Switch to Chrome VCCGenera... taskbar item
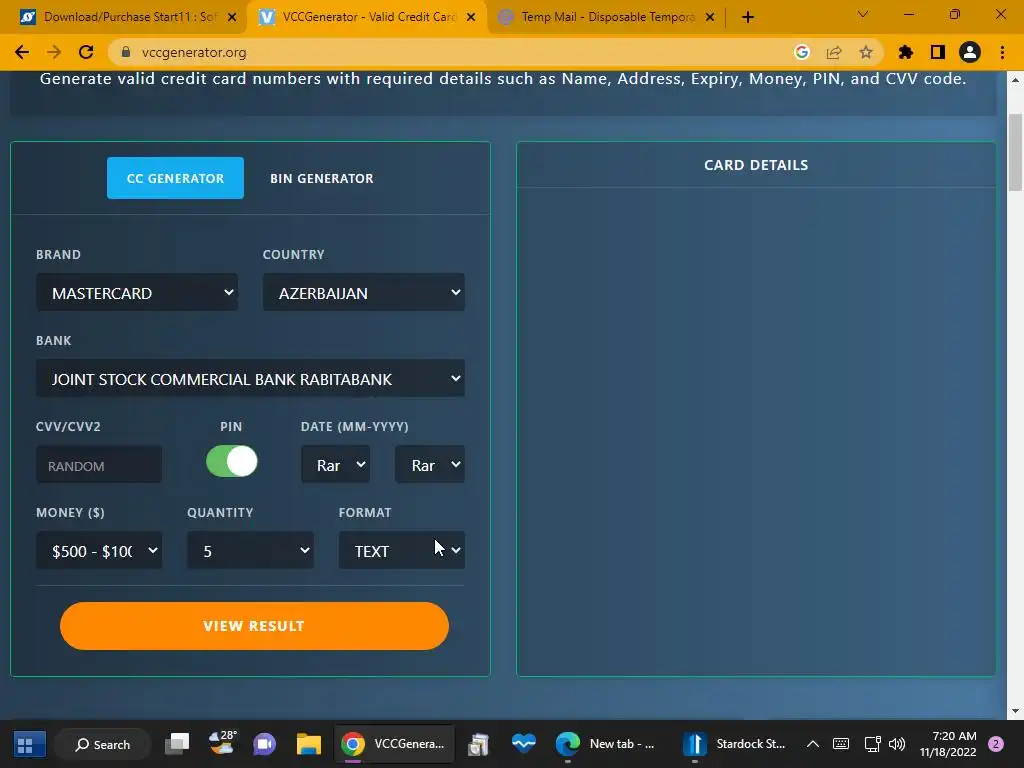The image size is (1024, 768). coord(394,744)
